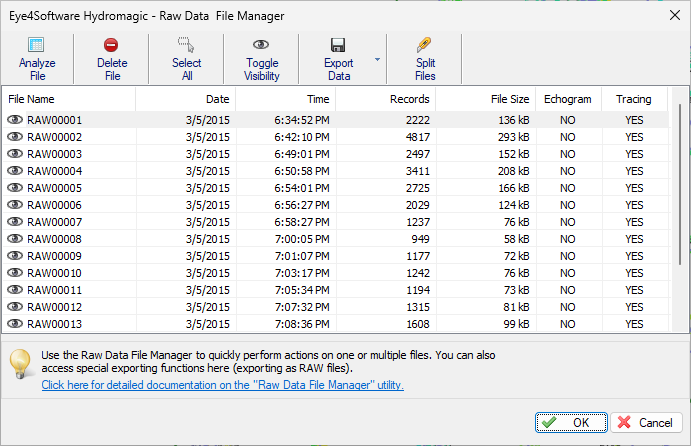Select file name RAW00003
This screenshot has width=691, height=446.
coord(55,154)
